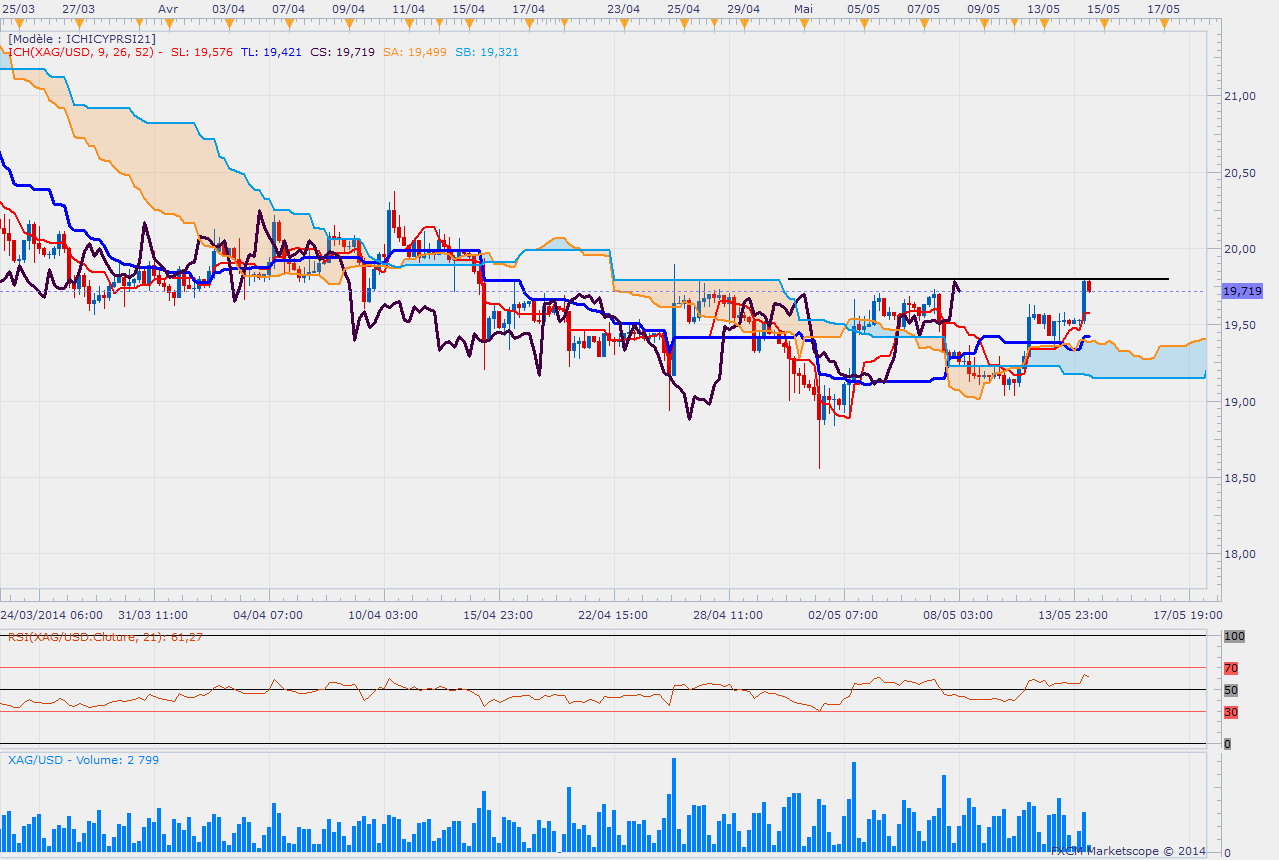The image size is (1279, 860).
Task: Click the "08/05 03:00" time axis label
Action: coord(958,615)
